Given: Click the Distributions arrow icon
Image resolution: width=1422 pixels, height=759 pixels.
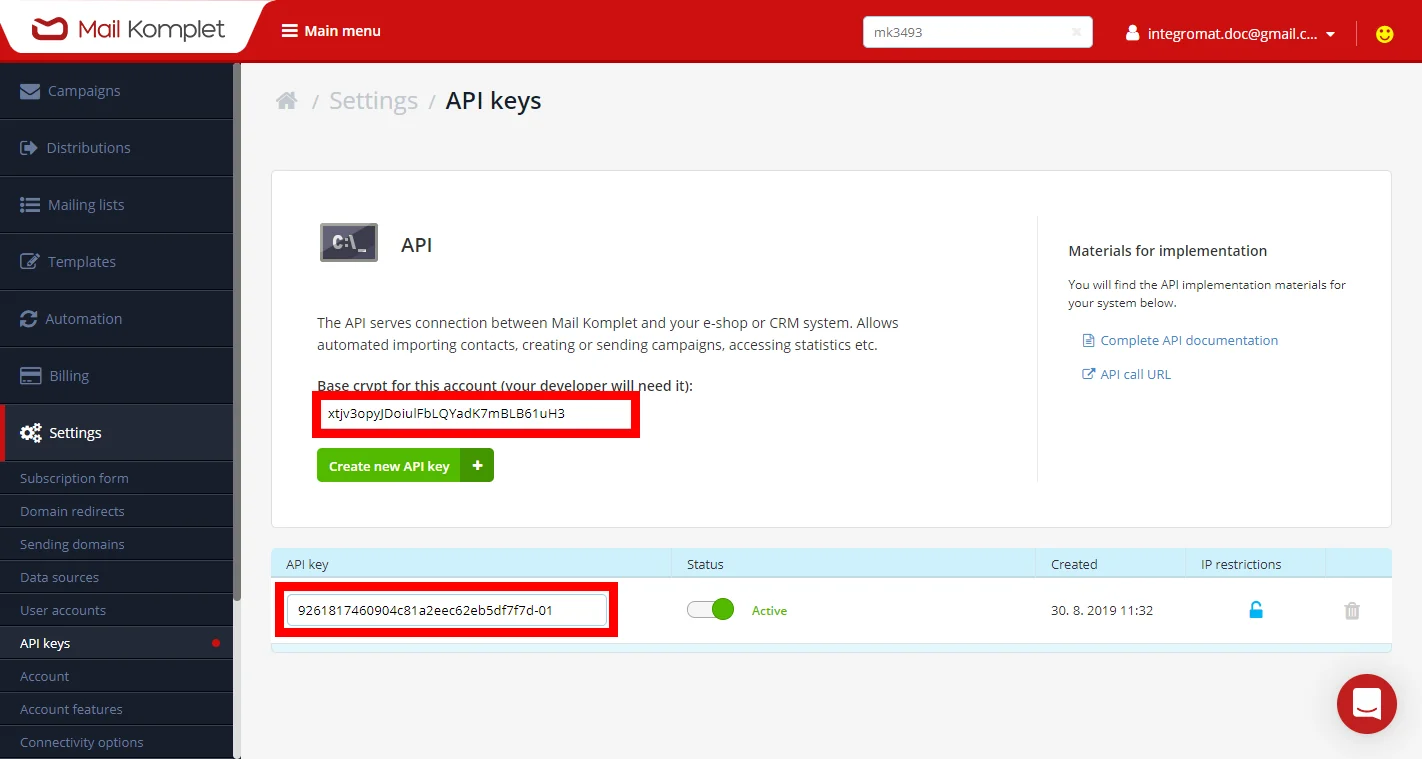Looking at the screenshot, I should tap(29, 148).
